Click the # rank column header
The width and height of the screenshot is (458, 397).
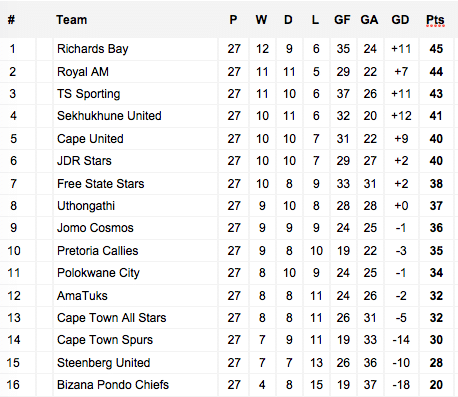coord(12,20)
